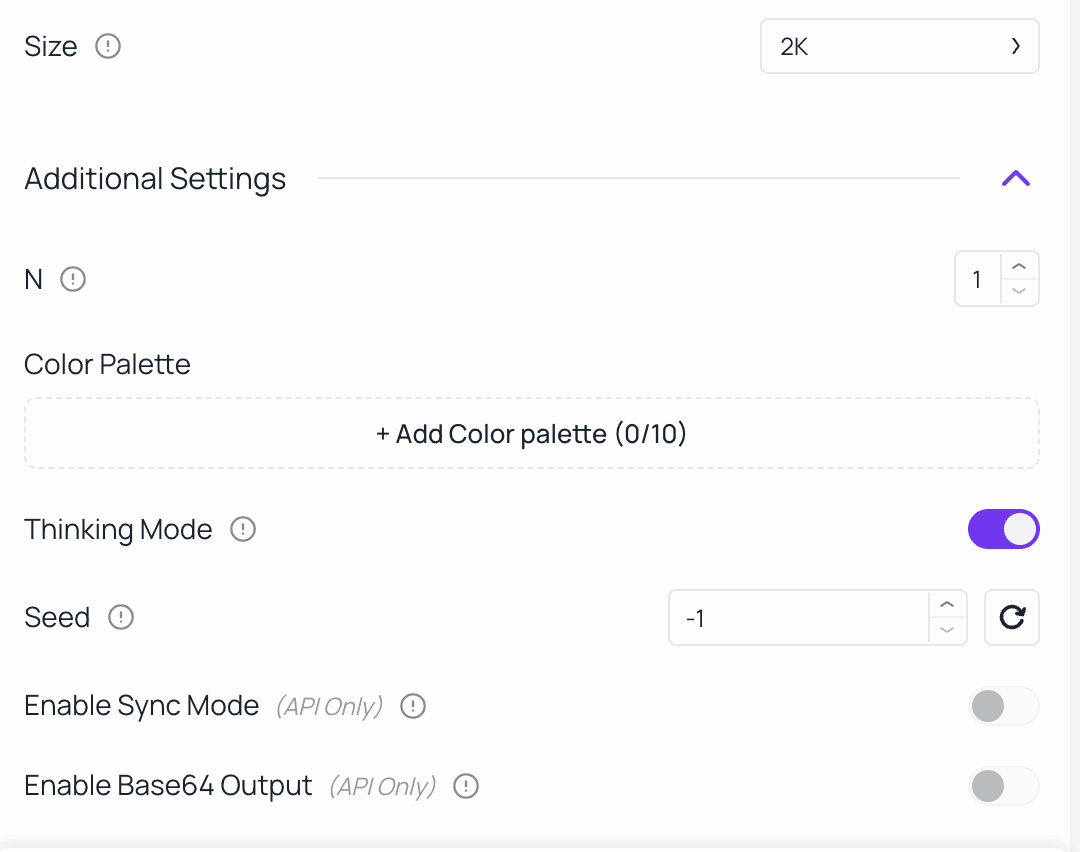The width and height of the screenshot is (1080, 852).
Task: Turn off the Thinking Mode switch
Action: click(x=1003, y=529)
